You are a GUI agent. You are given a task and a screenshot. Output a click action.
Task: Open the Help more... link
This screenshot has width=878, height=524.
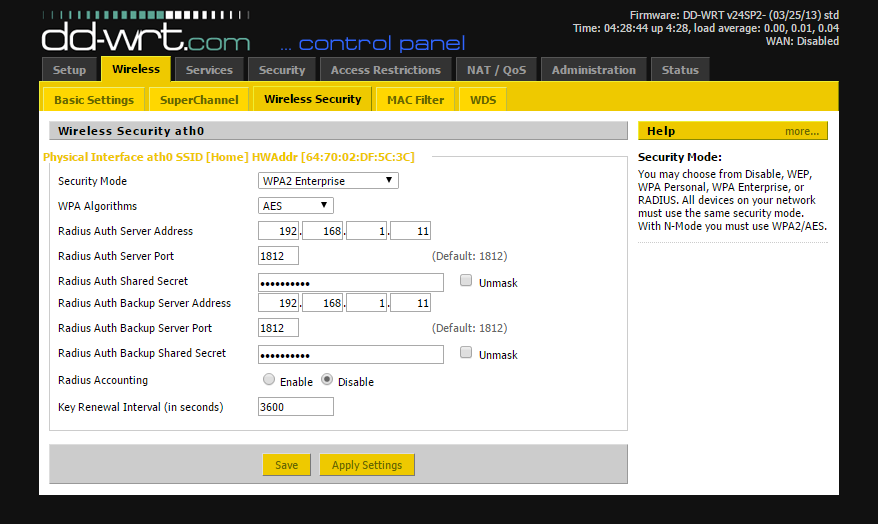tap(801, 131)
